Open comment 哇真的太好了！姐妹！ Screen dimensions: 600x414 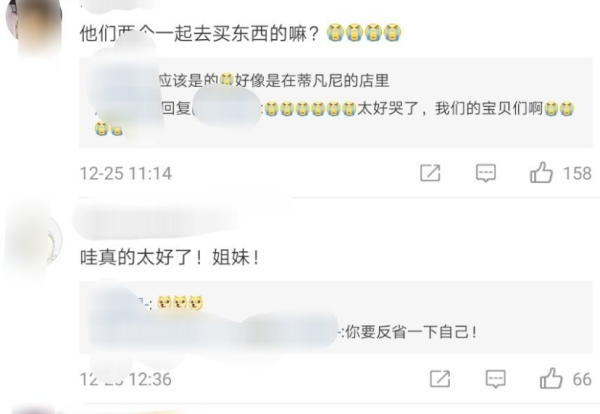tap(170, 257)
